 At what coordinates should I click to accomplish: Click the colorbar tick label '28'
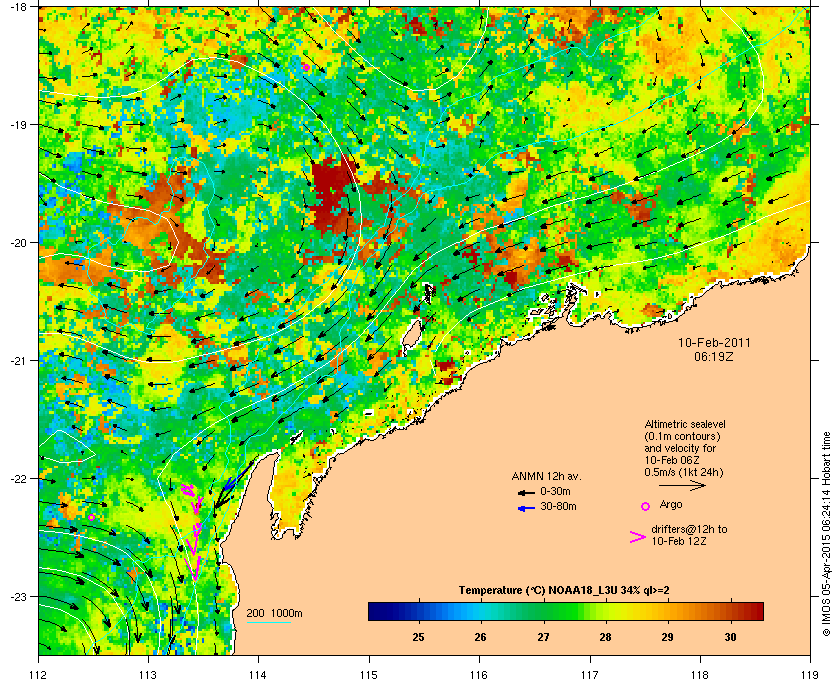pos(605,637)
